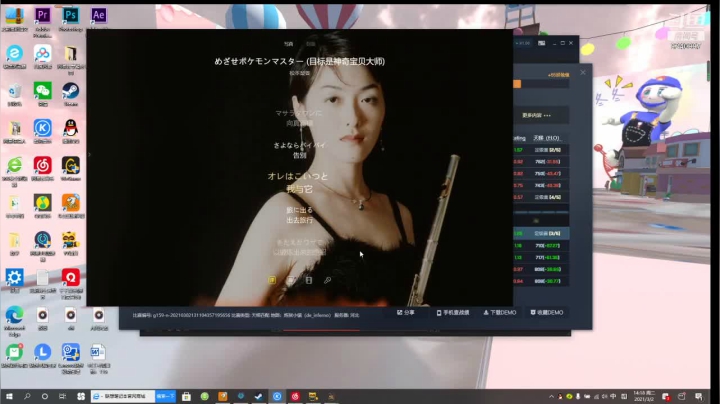Open Photoshop desktop shortcut

(x=70, y=17)
